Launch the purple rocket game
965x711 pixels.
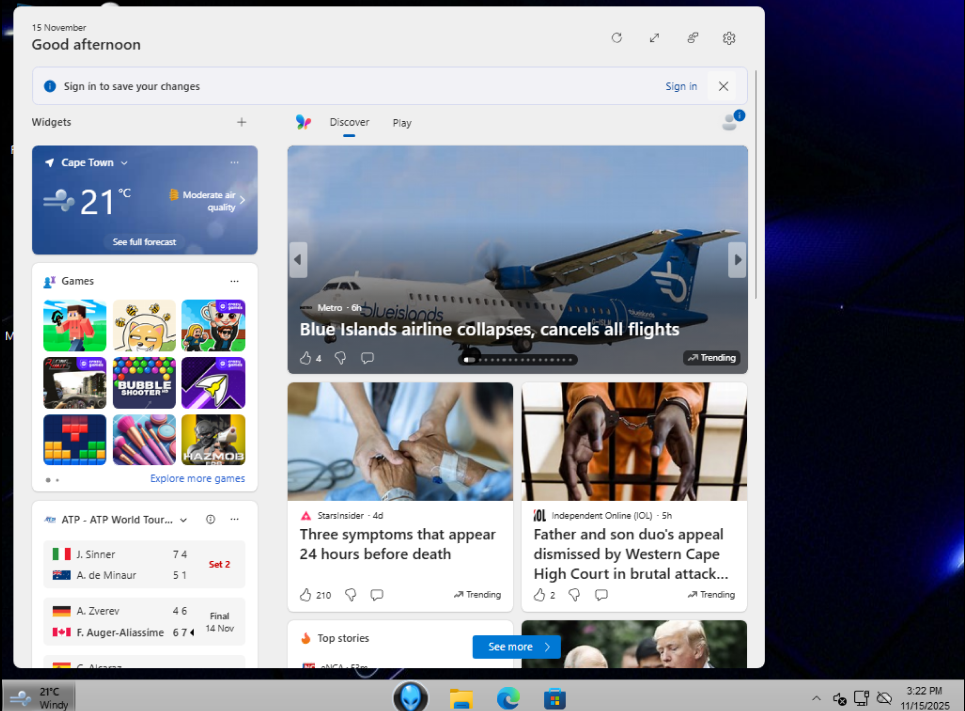(213, 382)
